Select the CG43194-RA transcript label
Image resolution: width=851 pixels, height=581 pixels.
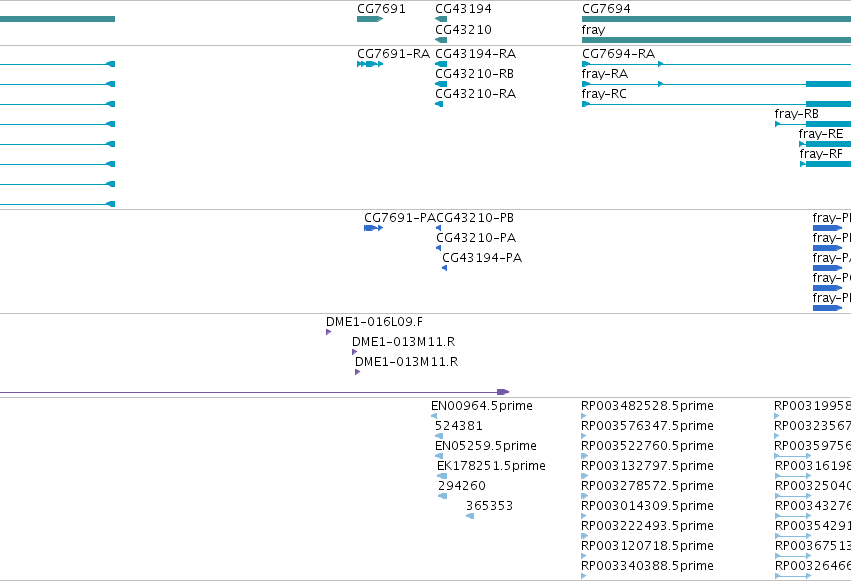pyautogui.click(x=475, y=54)
